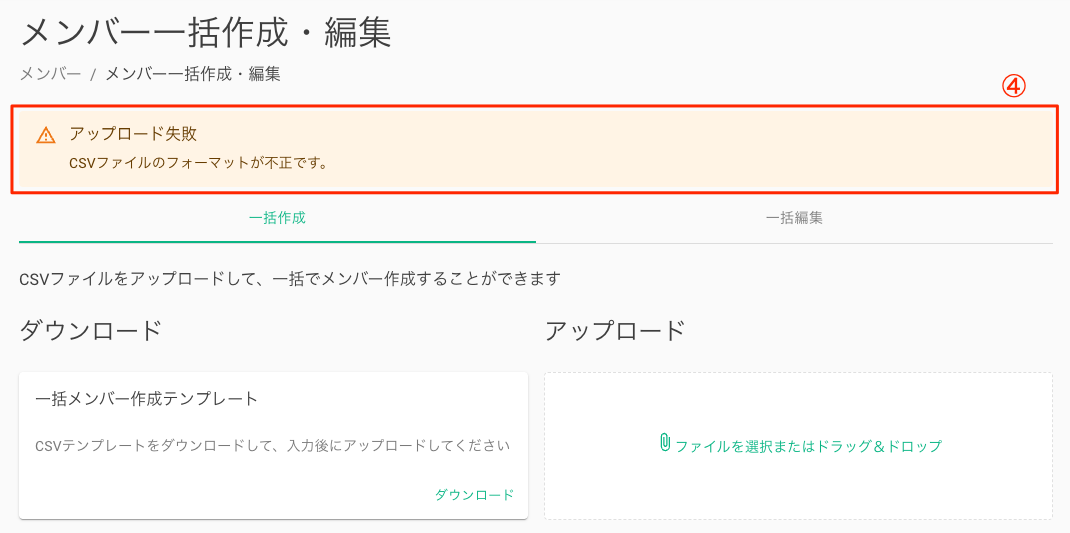Click the メンバー一括作成・編集 page heading
Screen dimensions: 1070x533
pos(206,32)
